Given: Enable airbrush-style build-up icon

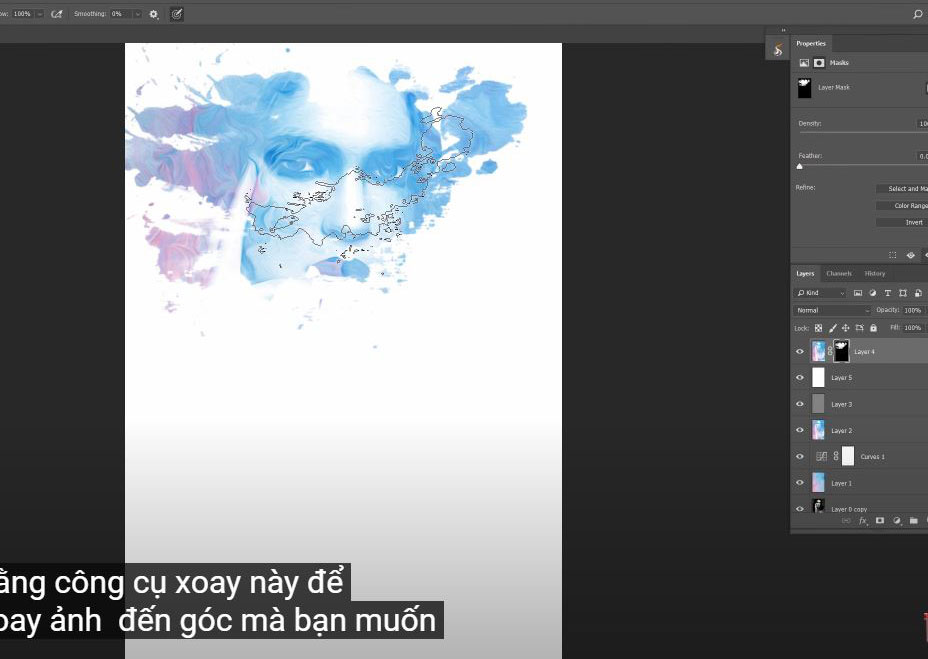Looking at the screenshot, I should click(x=57, y=14).
